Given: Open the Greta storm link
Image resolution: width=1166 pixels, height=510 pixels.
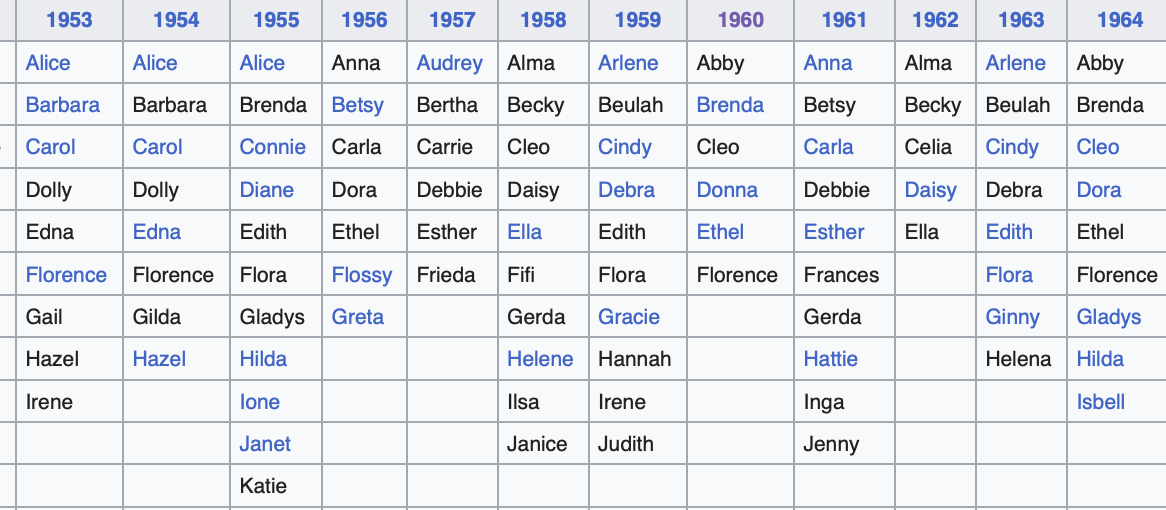Looking at the screenshot, I should (358, 317).
